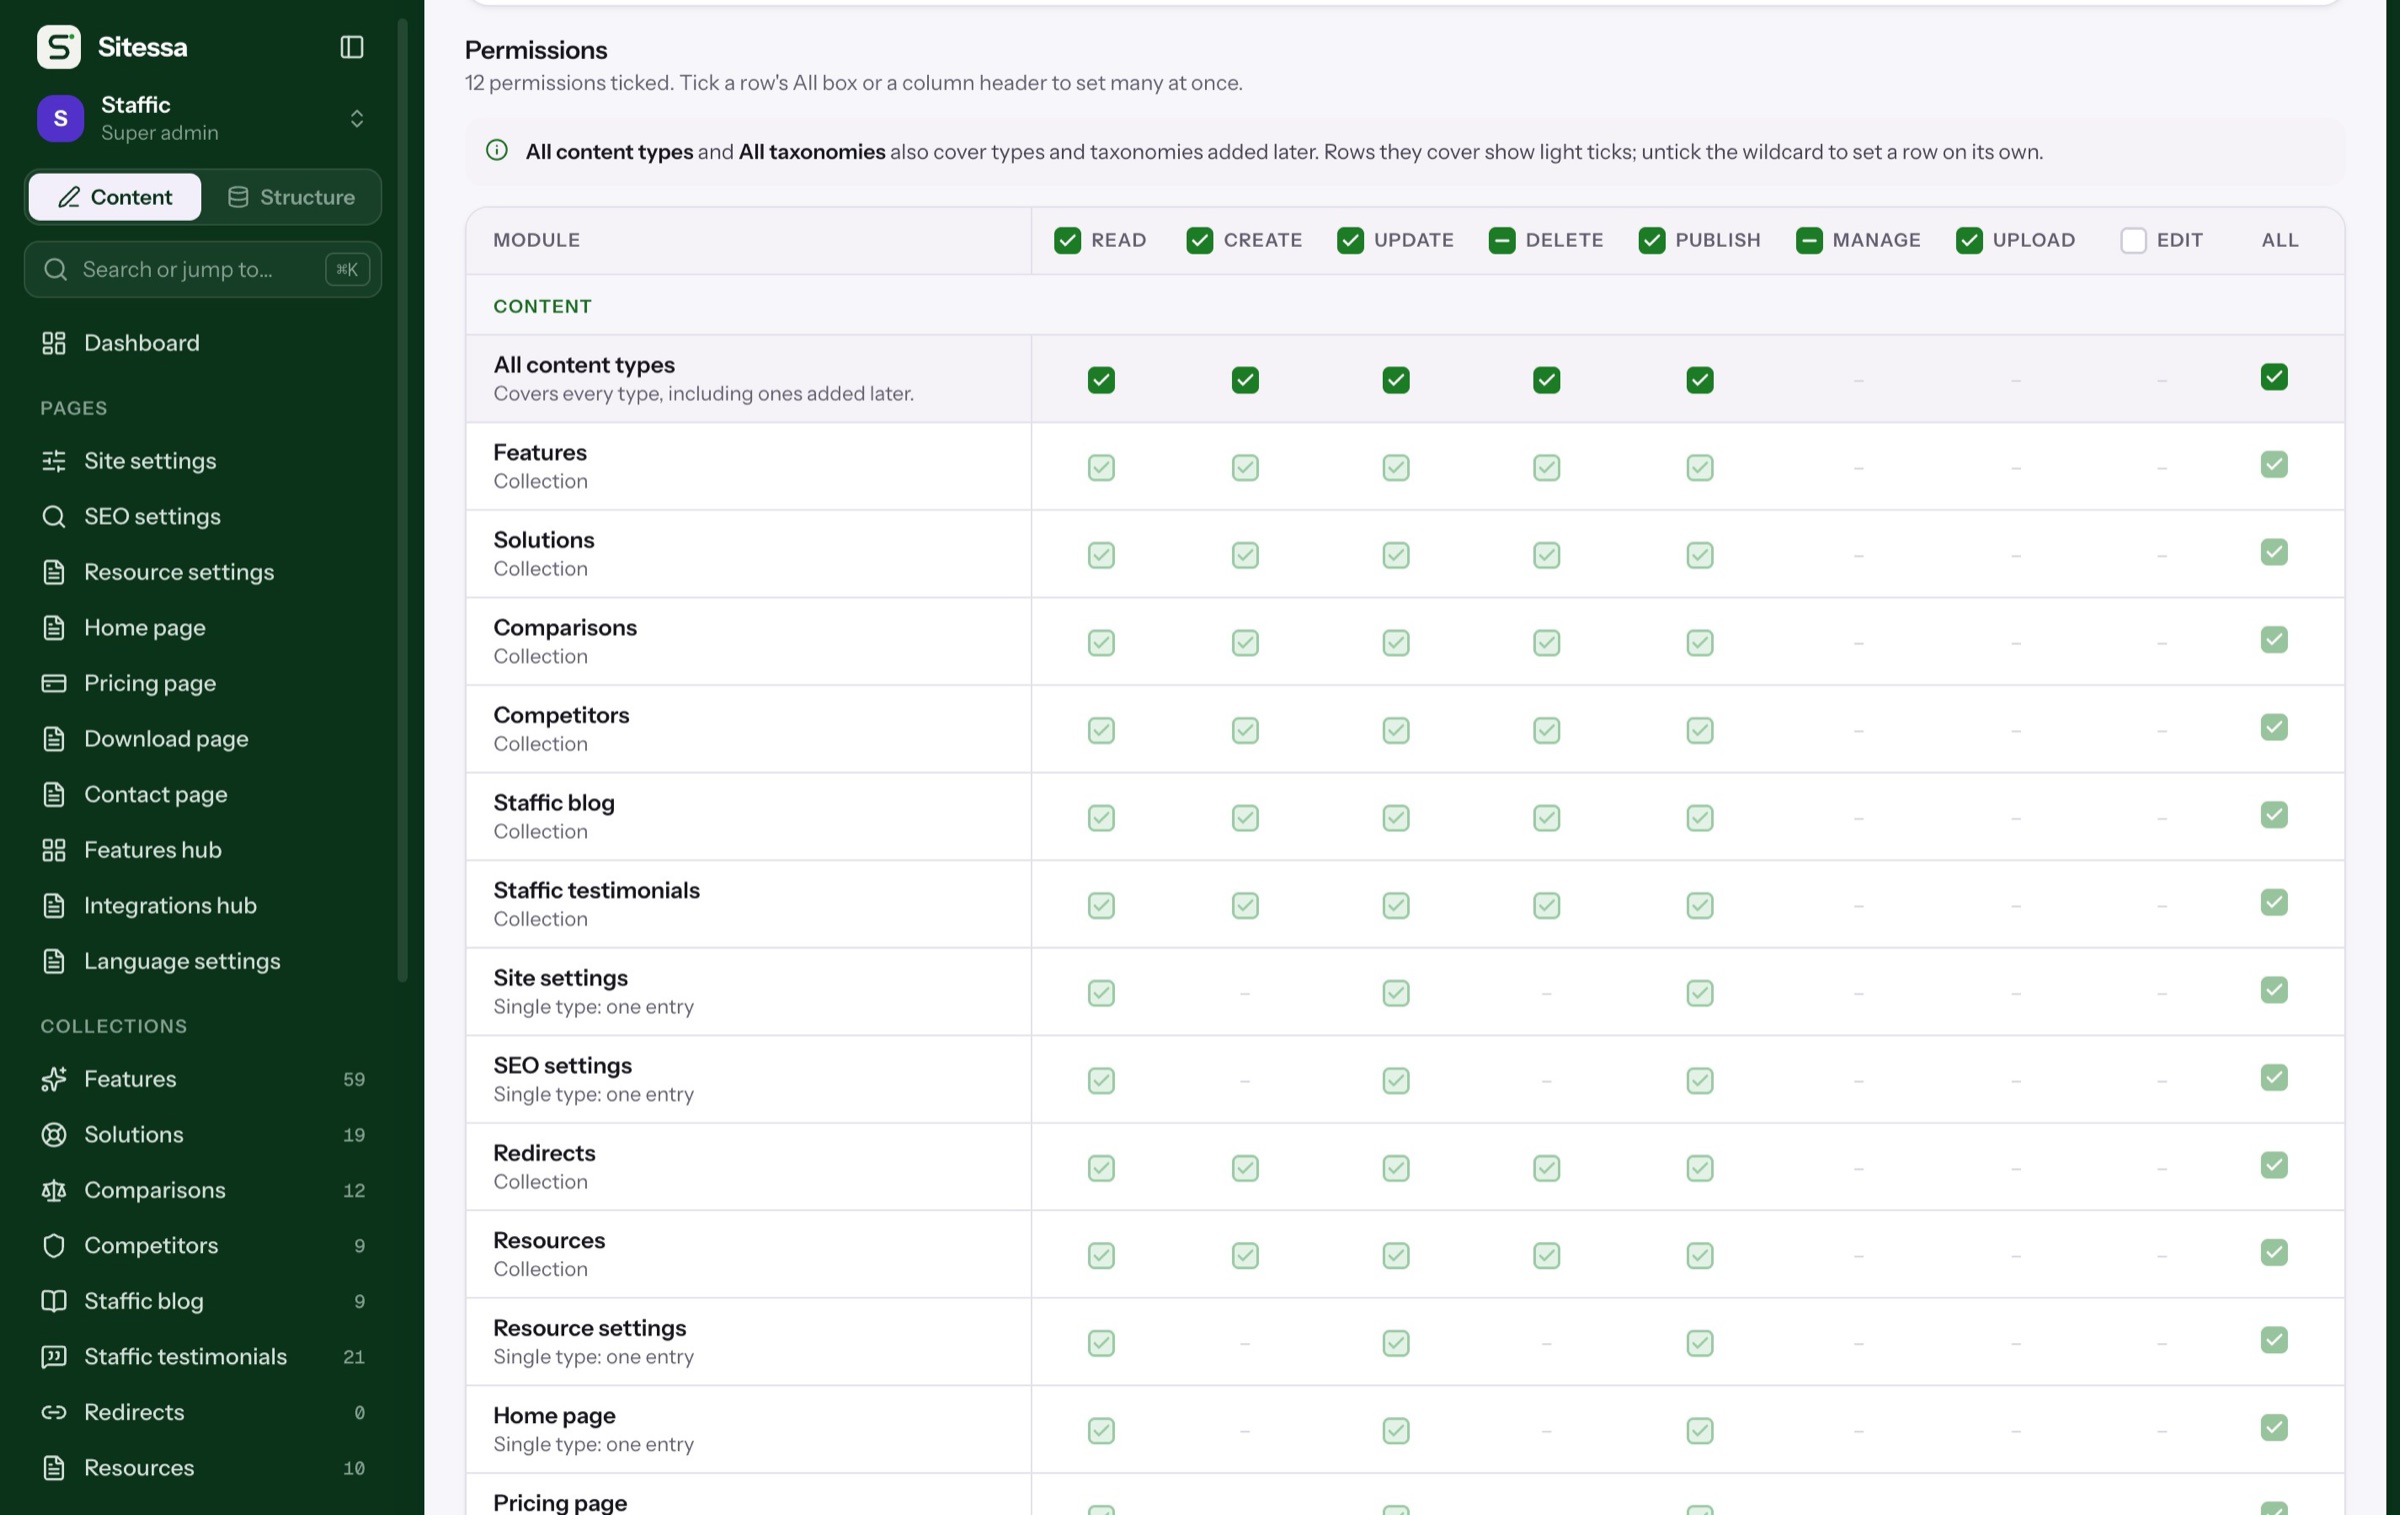The image size is (2400, 1515).
Task: Untick Publish for All content types
Action: coord(1700,380)
